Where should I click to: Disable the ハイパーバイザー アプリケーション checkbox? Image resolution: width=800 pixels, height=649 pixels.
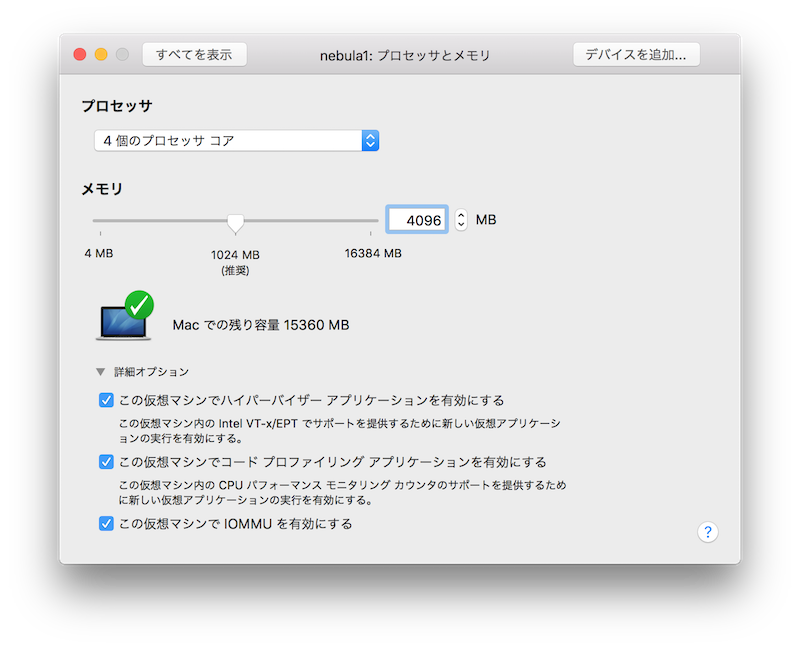coord(106,401)
